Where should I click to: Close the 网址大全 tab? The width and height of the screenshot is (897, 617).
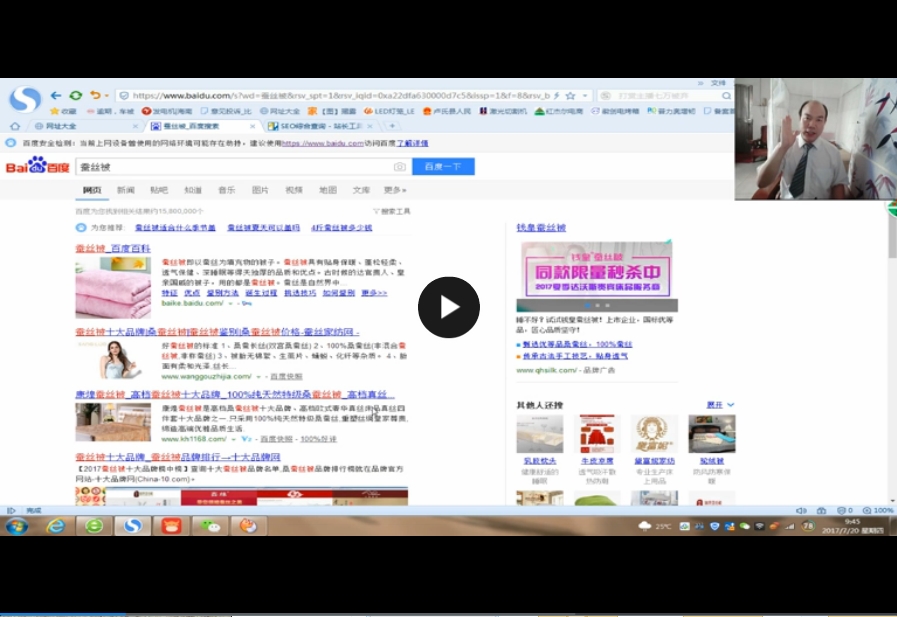(136, 126)
